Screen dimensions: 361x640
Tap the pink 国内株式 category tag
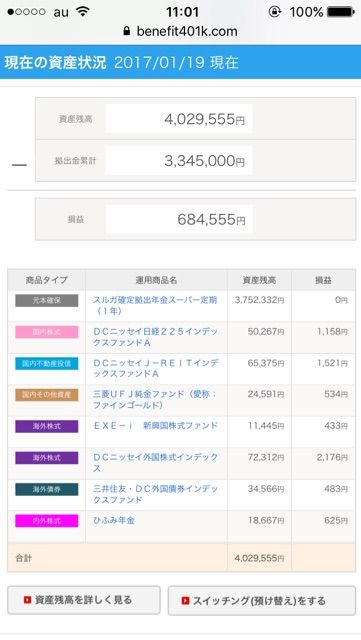click(x=47, y=332)
